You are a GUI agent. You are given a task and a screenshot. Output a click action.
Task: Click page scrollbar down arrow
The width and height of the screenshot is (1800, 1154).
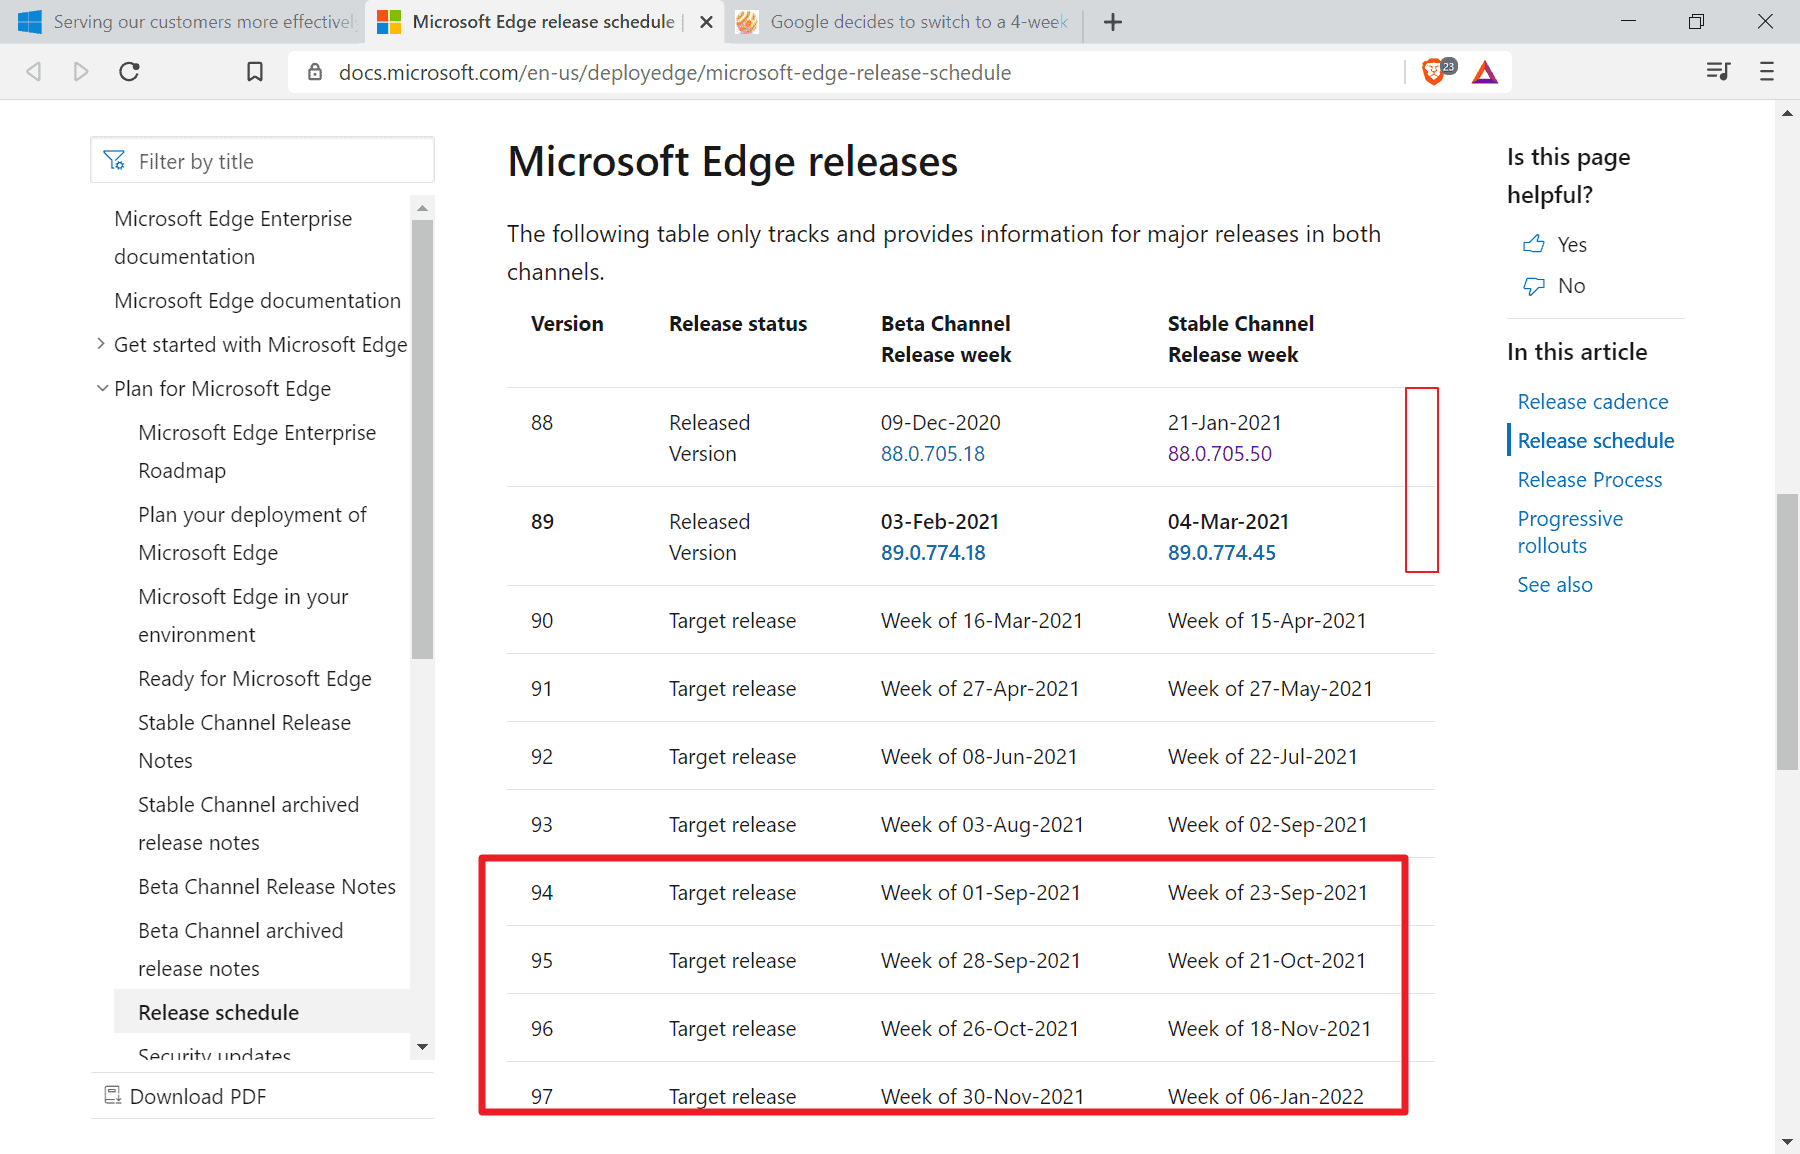click(x=1787, y=1142)
